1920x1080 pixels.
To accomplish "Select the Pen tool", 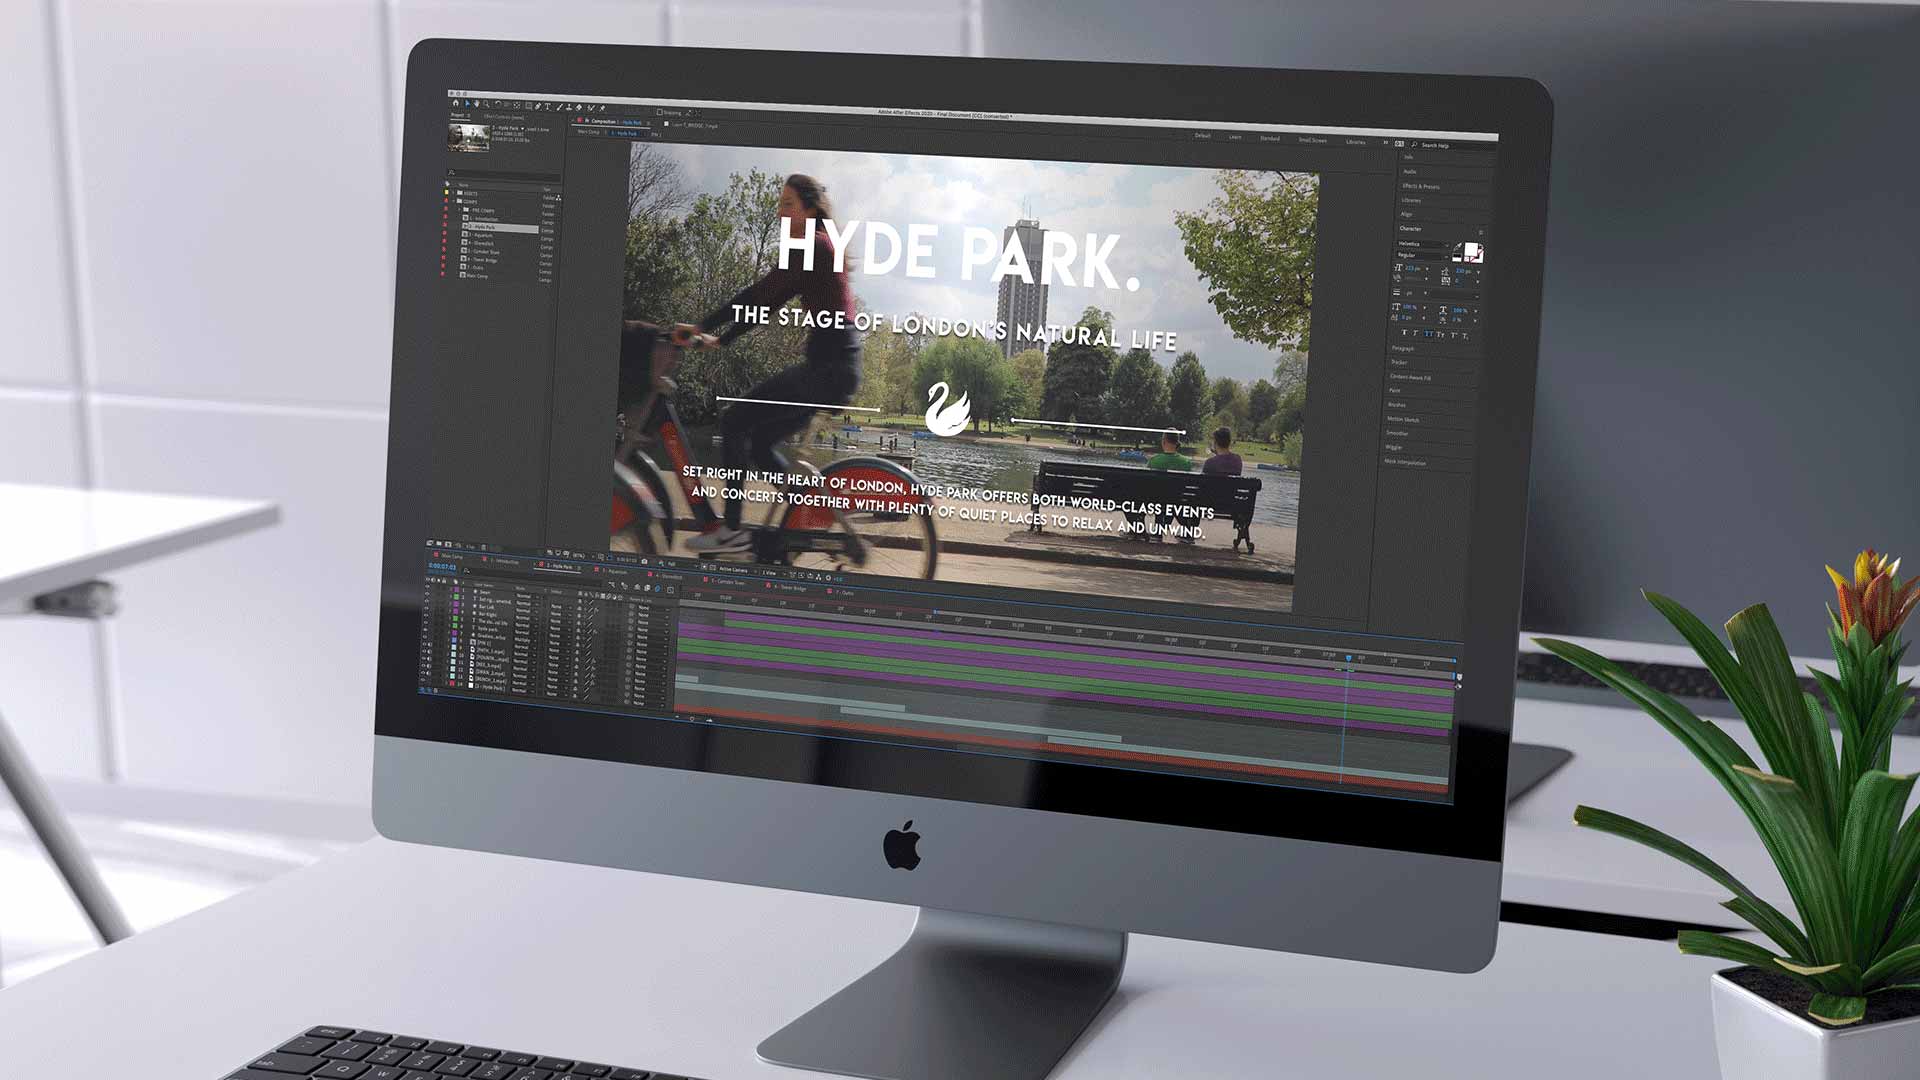I will pyautogui.click(x=538, y=106).
